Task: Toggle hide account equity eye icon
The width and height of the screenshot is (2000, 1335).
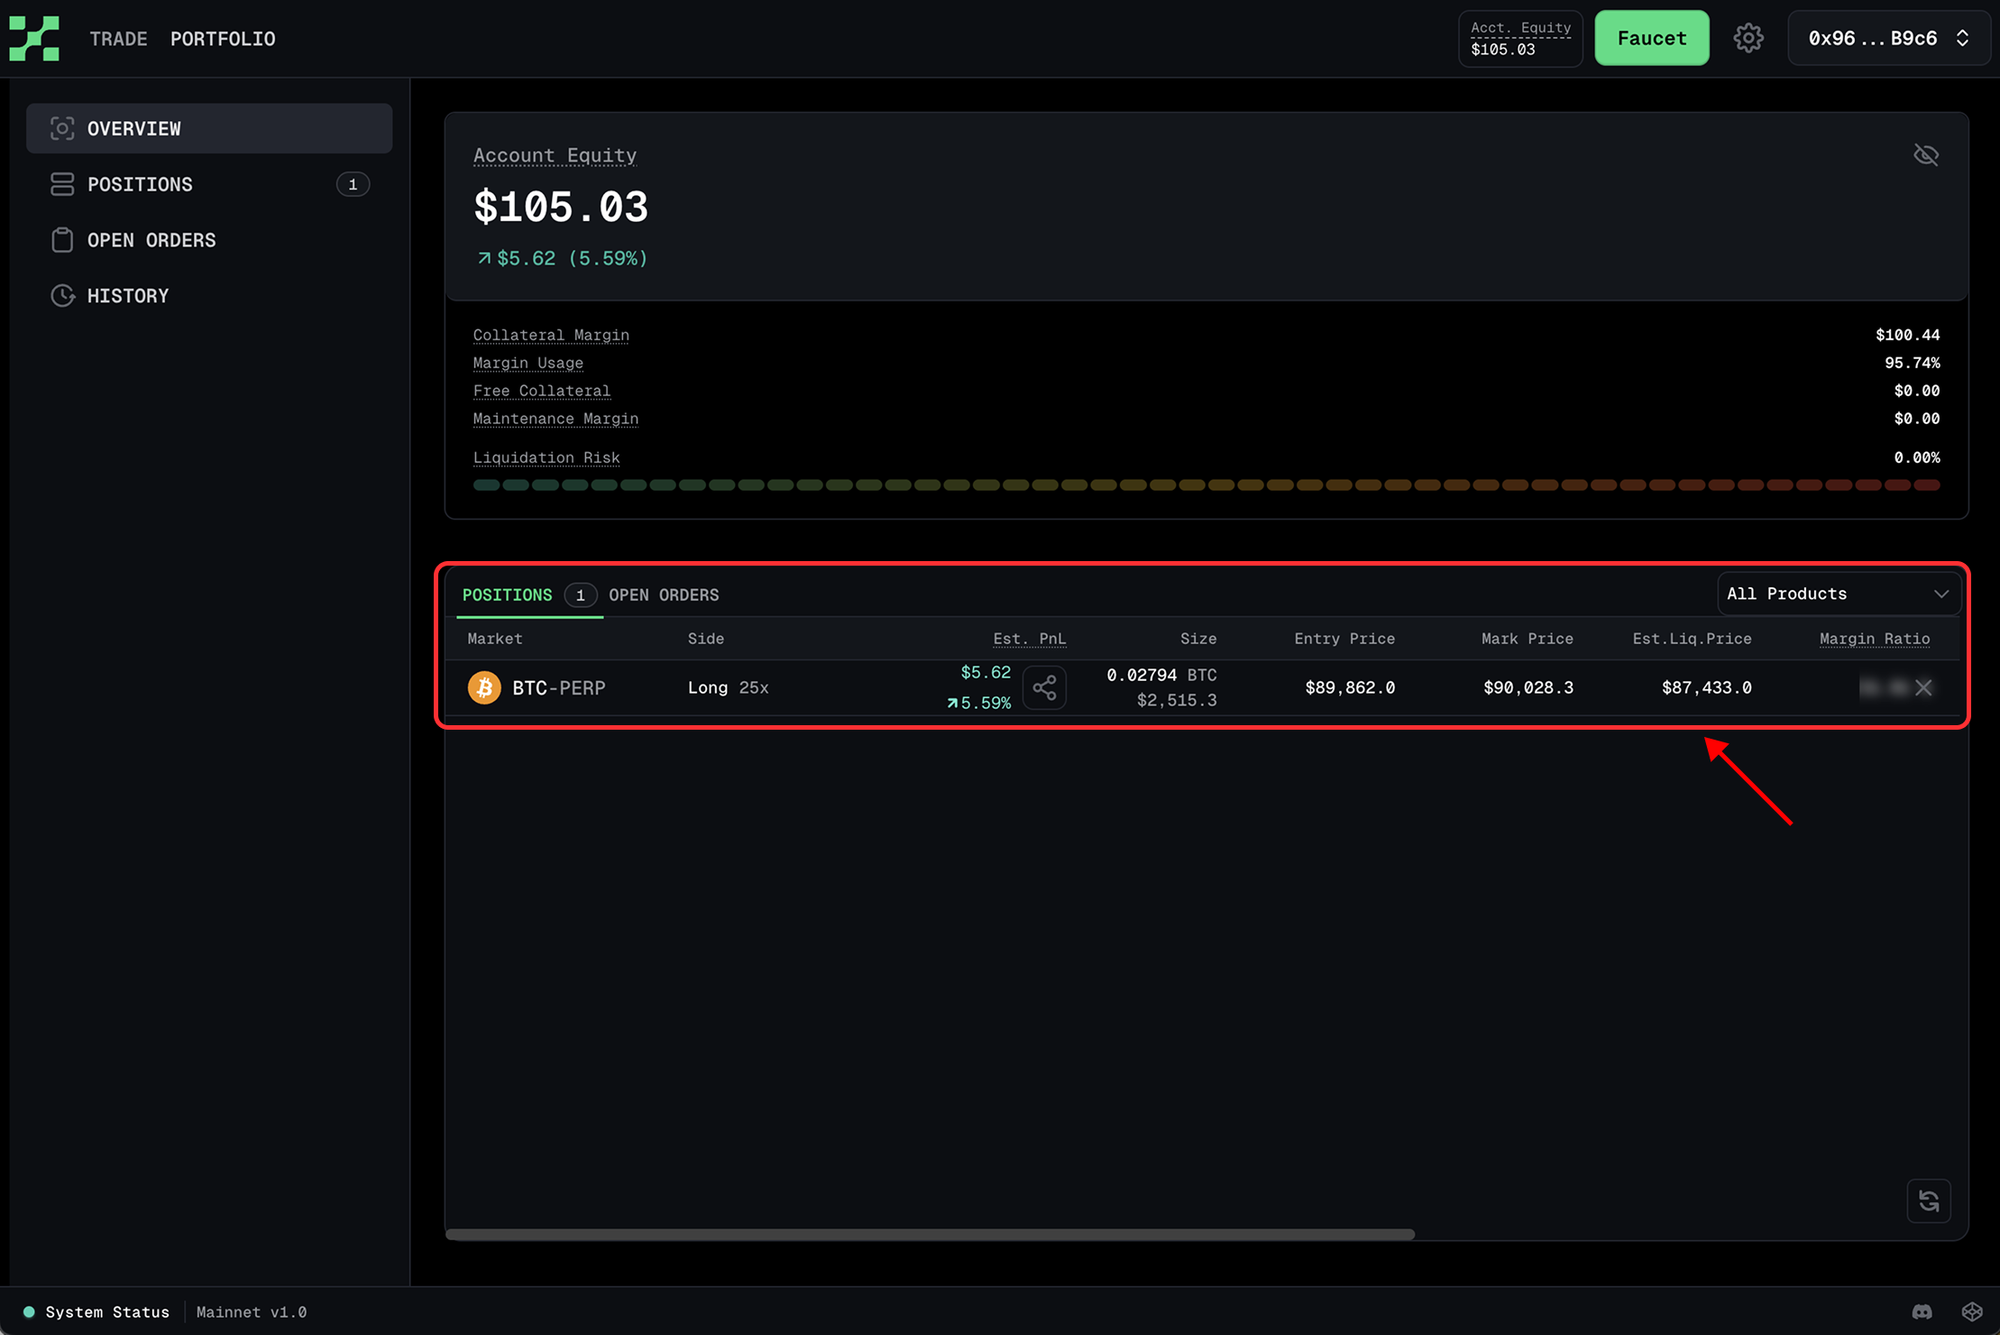Action: pyautogui.click(x=1926, y=155)
